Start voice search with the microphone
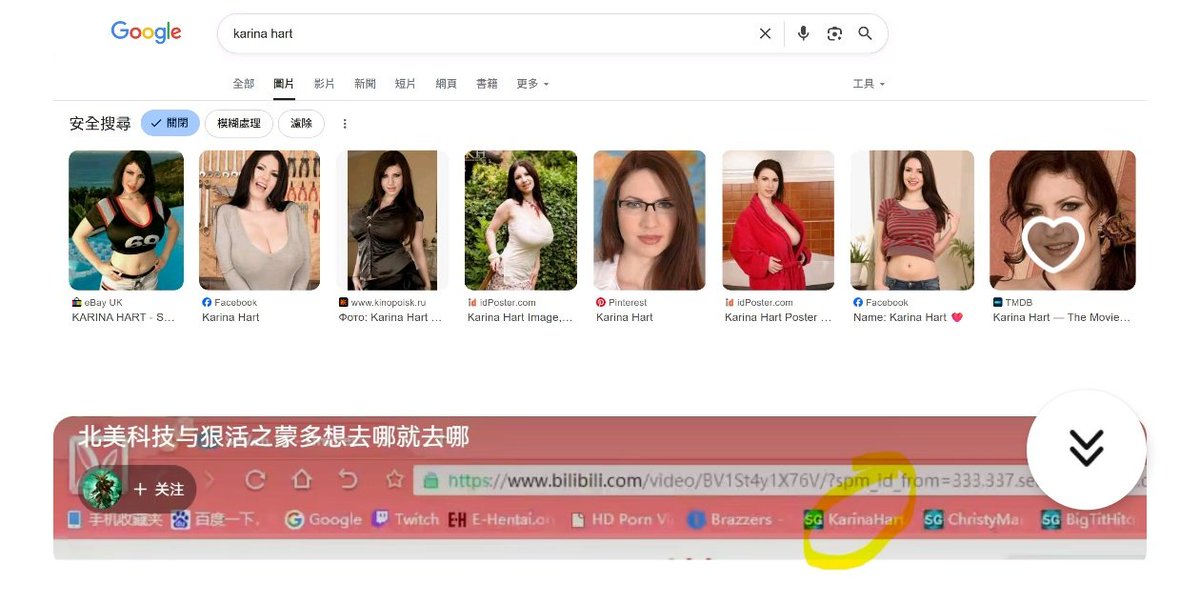 [803, 33]
